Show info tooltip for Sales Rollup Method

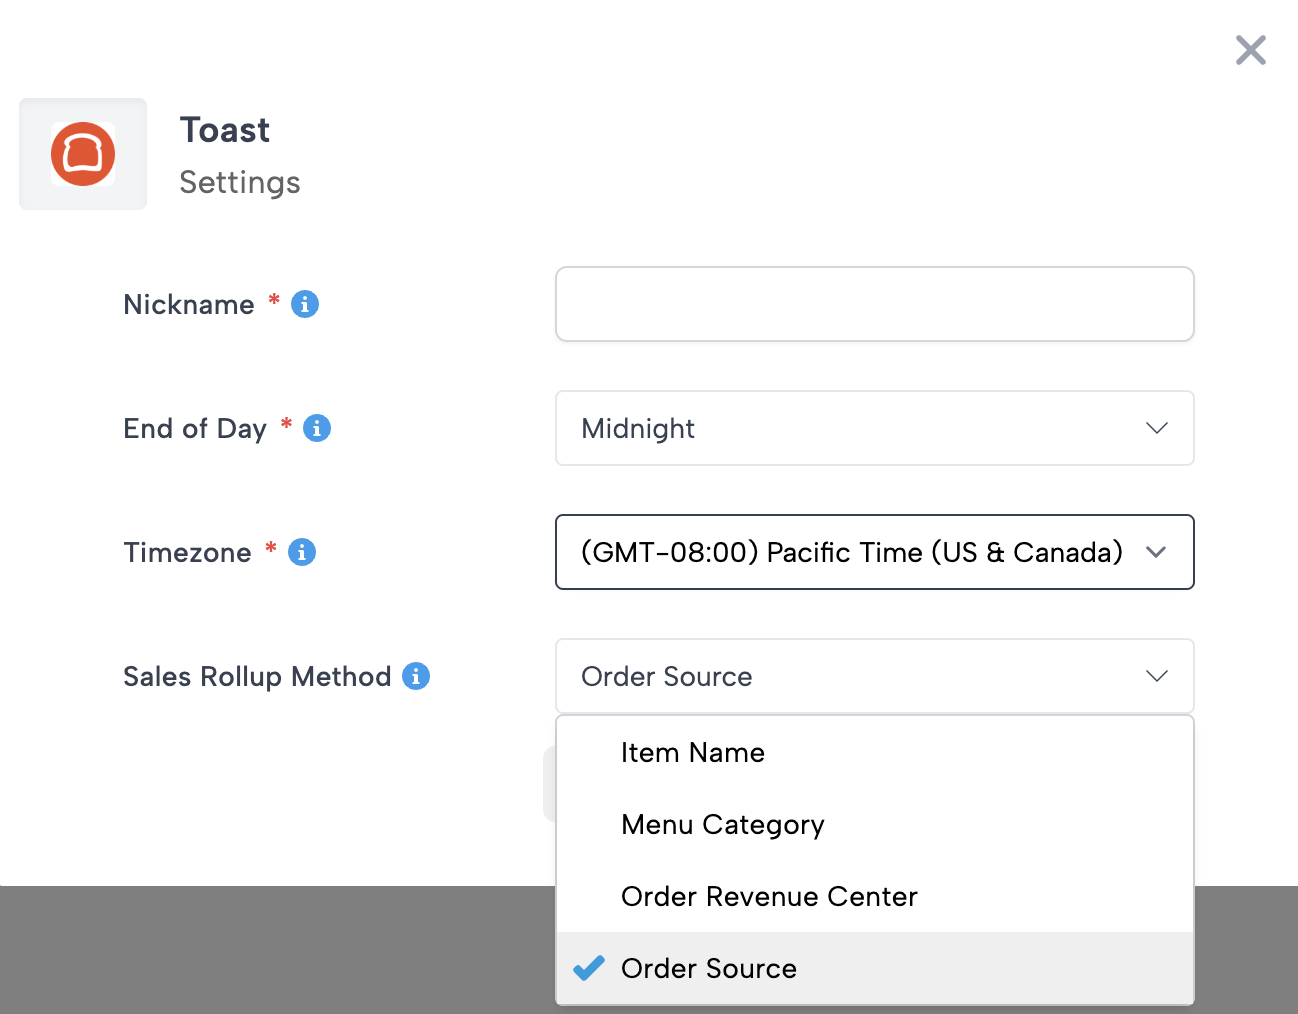click(416, 676)
